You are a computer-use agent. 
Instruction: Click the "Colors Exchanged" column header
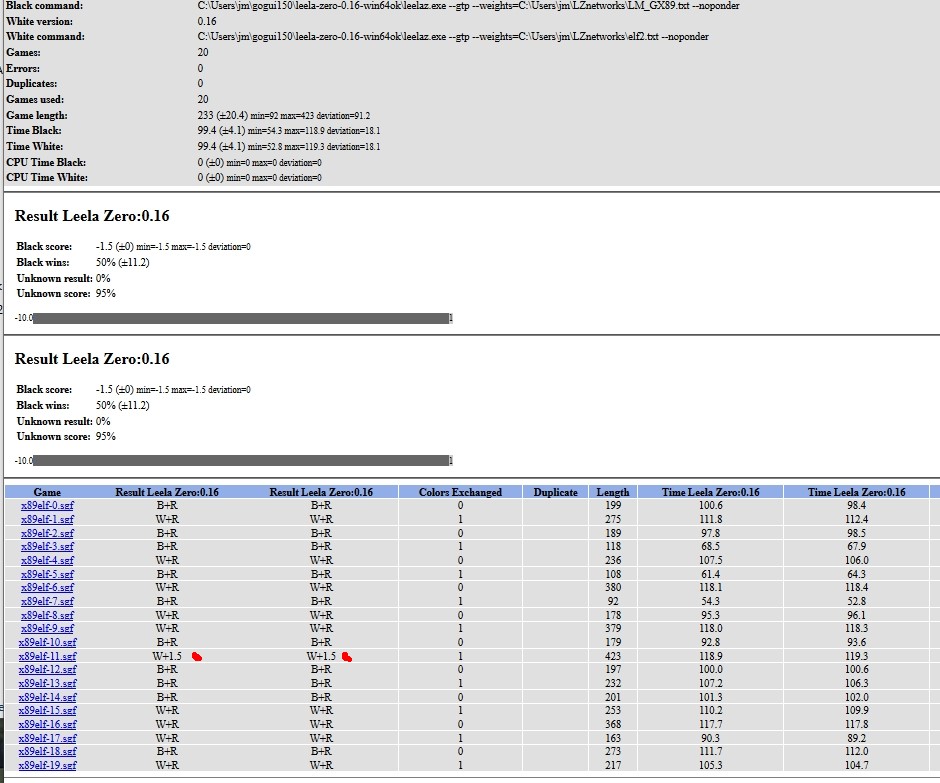click(x=460, y=492)
